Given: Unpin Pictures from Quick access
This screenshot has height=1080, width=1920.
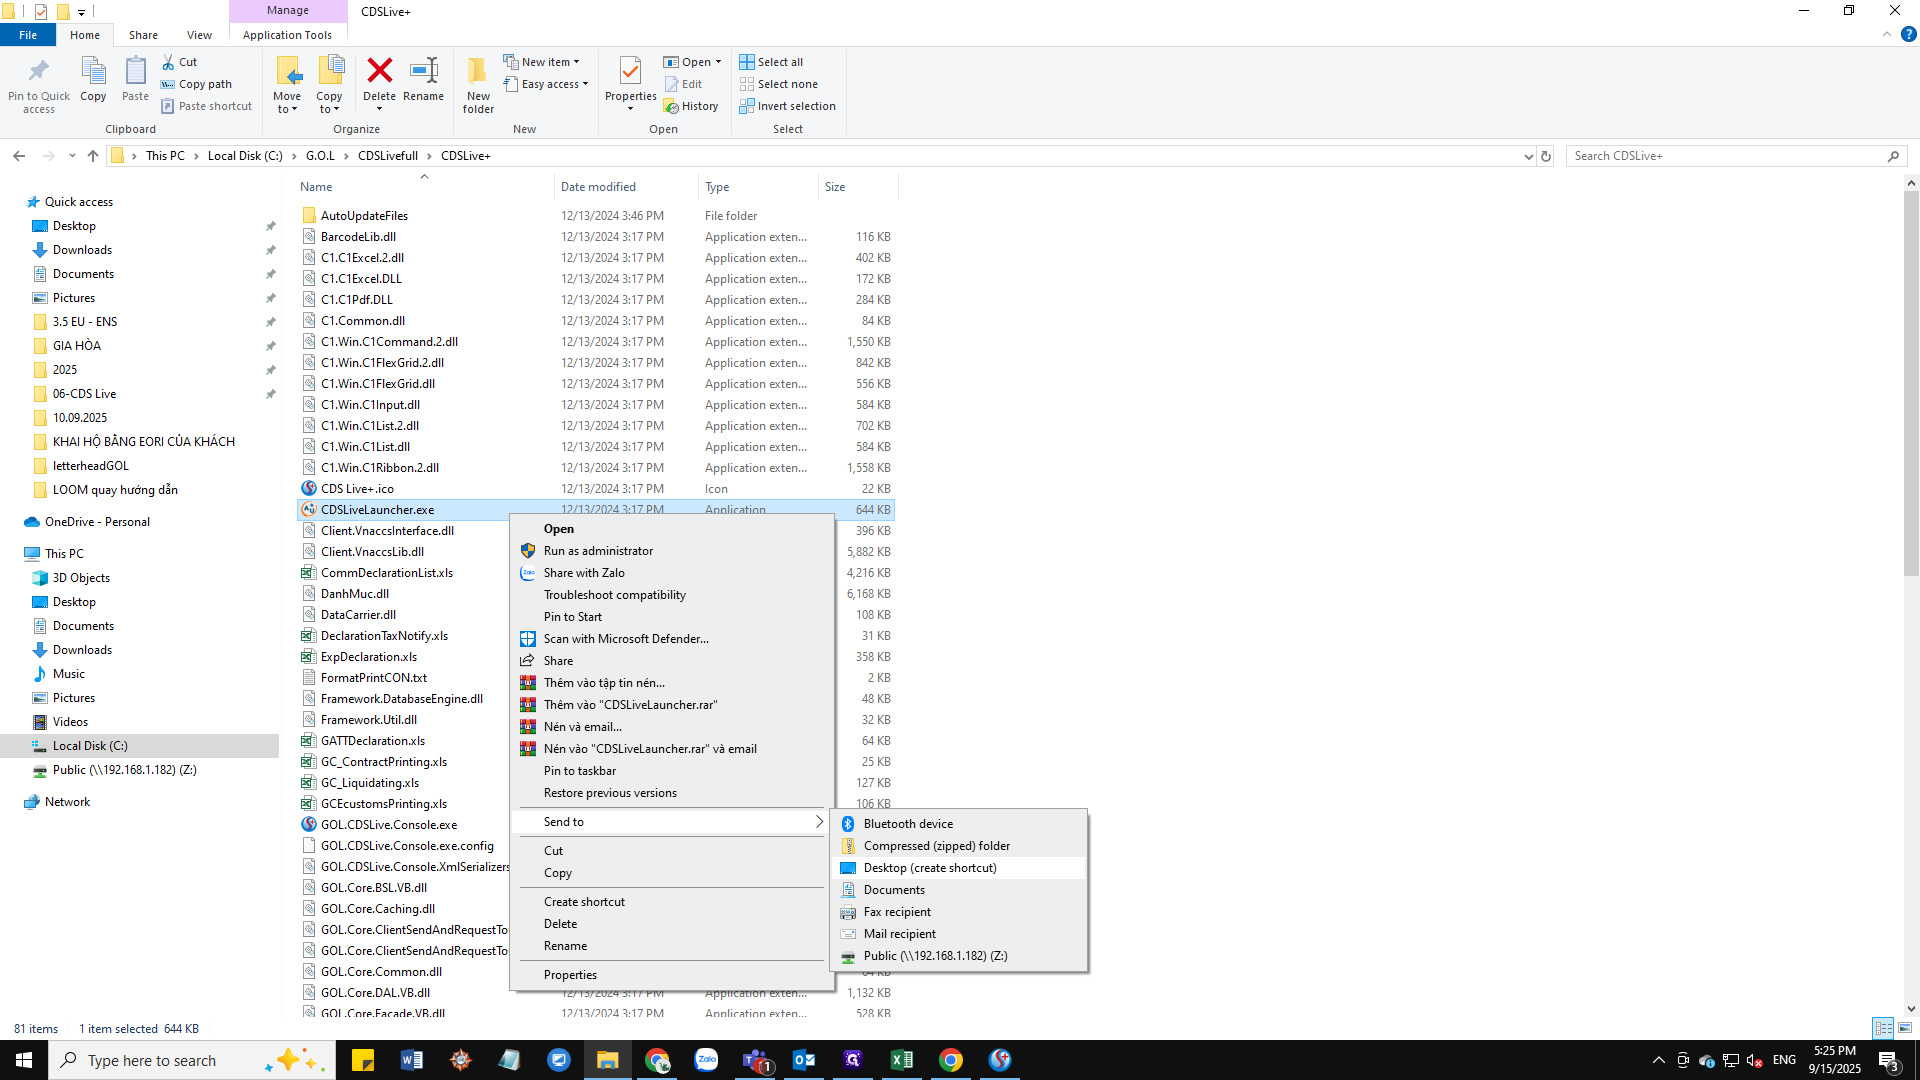Looking at the screenshot, I should (x=271, y=297).
